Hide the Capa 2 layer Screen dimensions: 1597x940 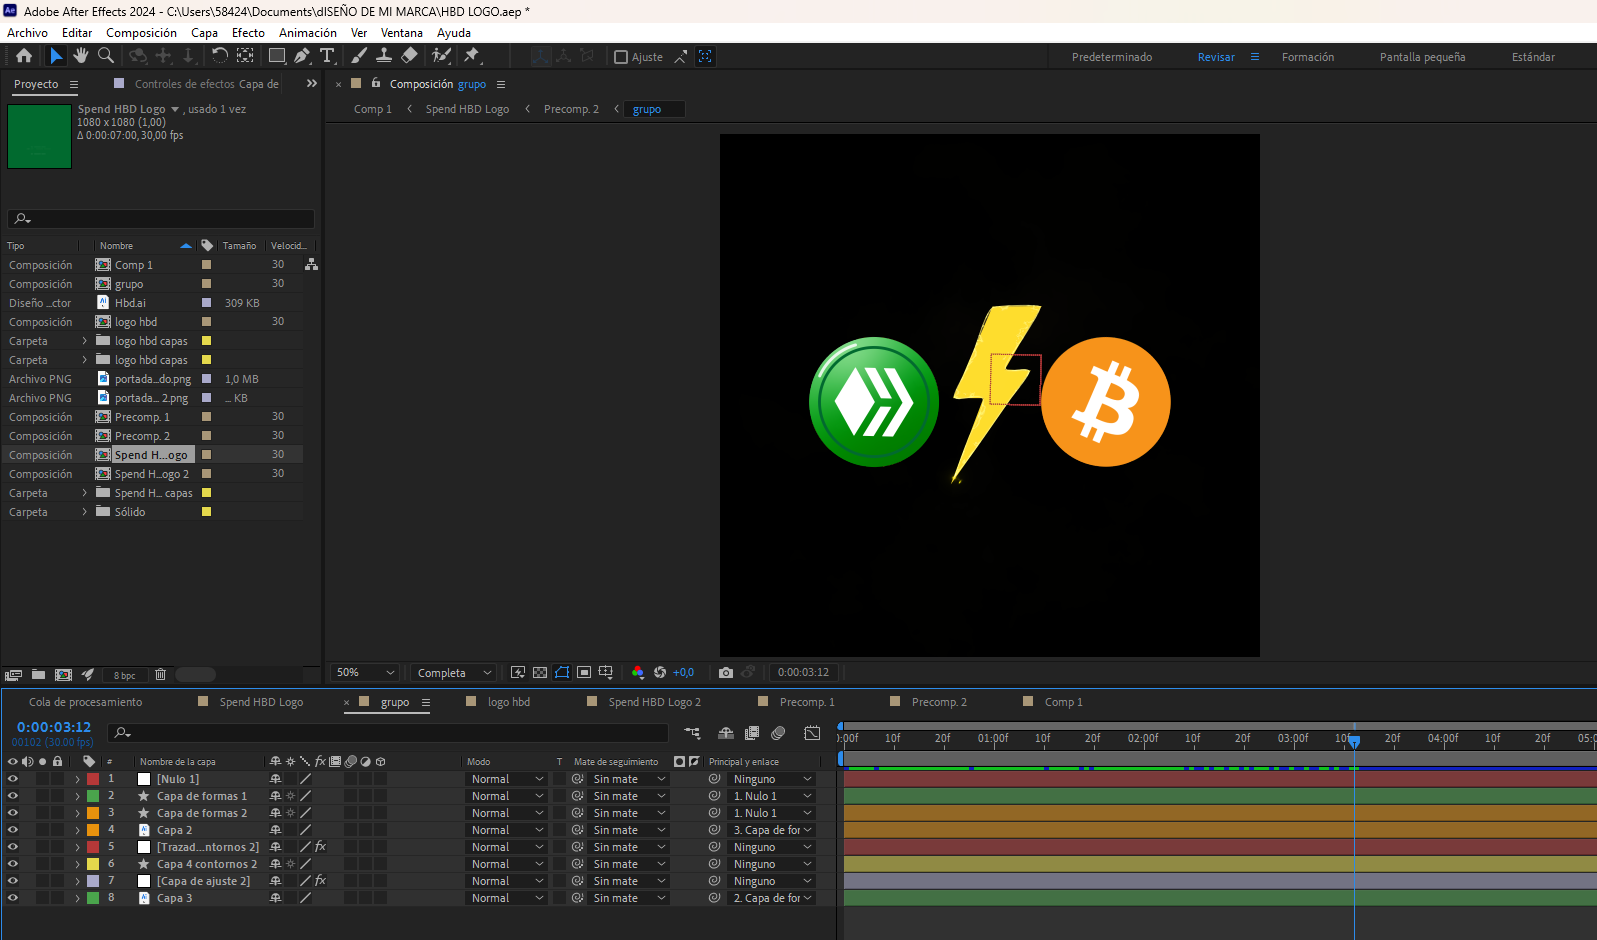click(13, 830)
